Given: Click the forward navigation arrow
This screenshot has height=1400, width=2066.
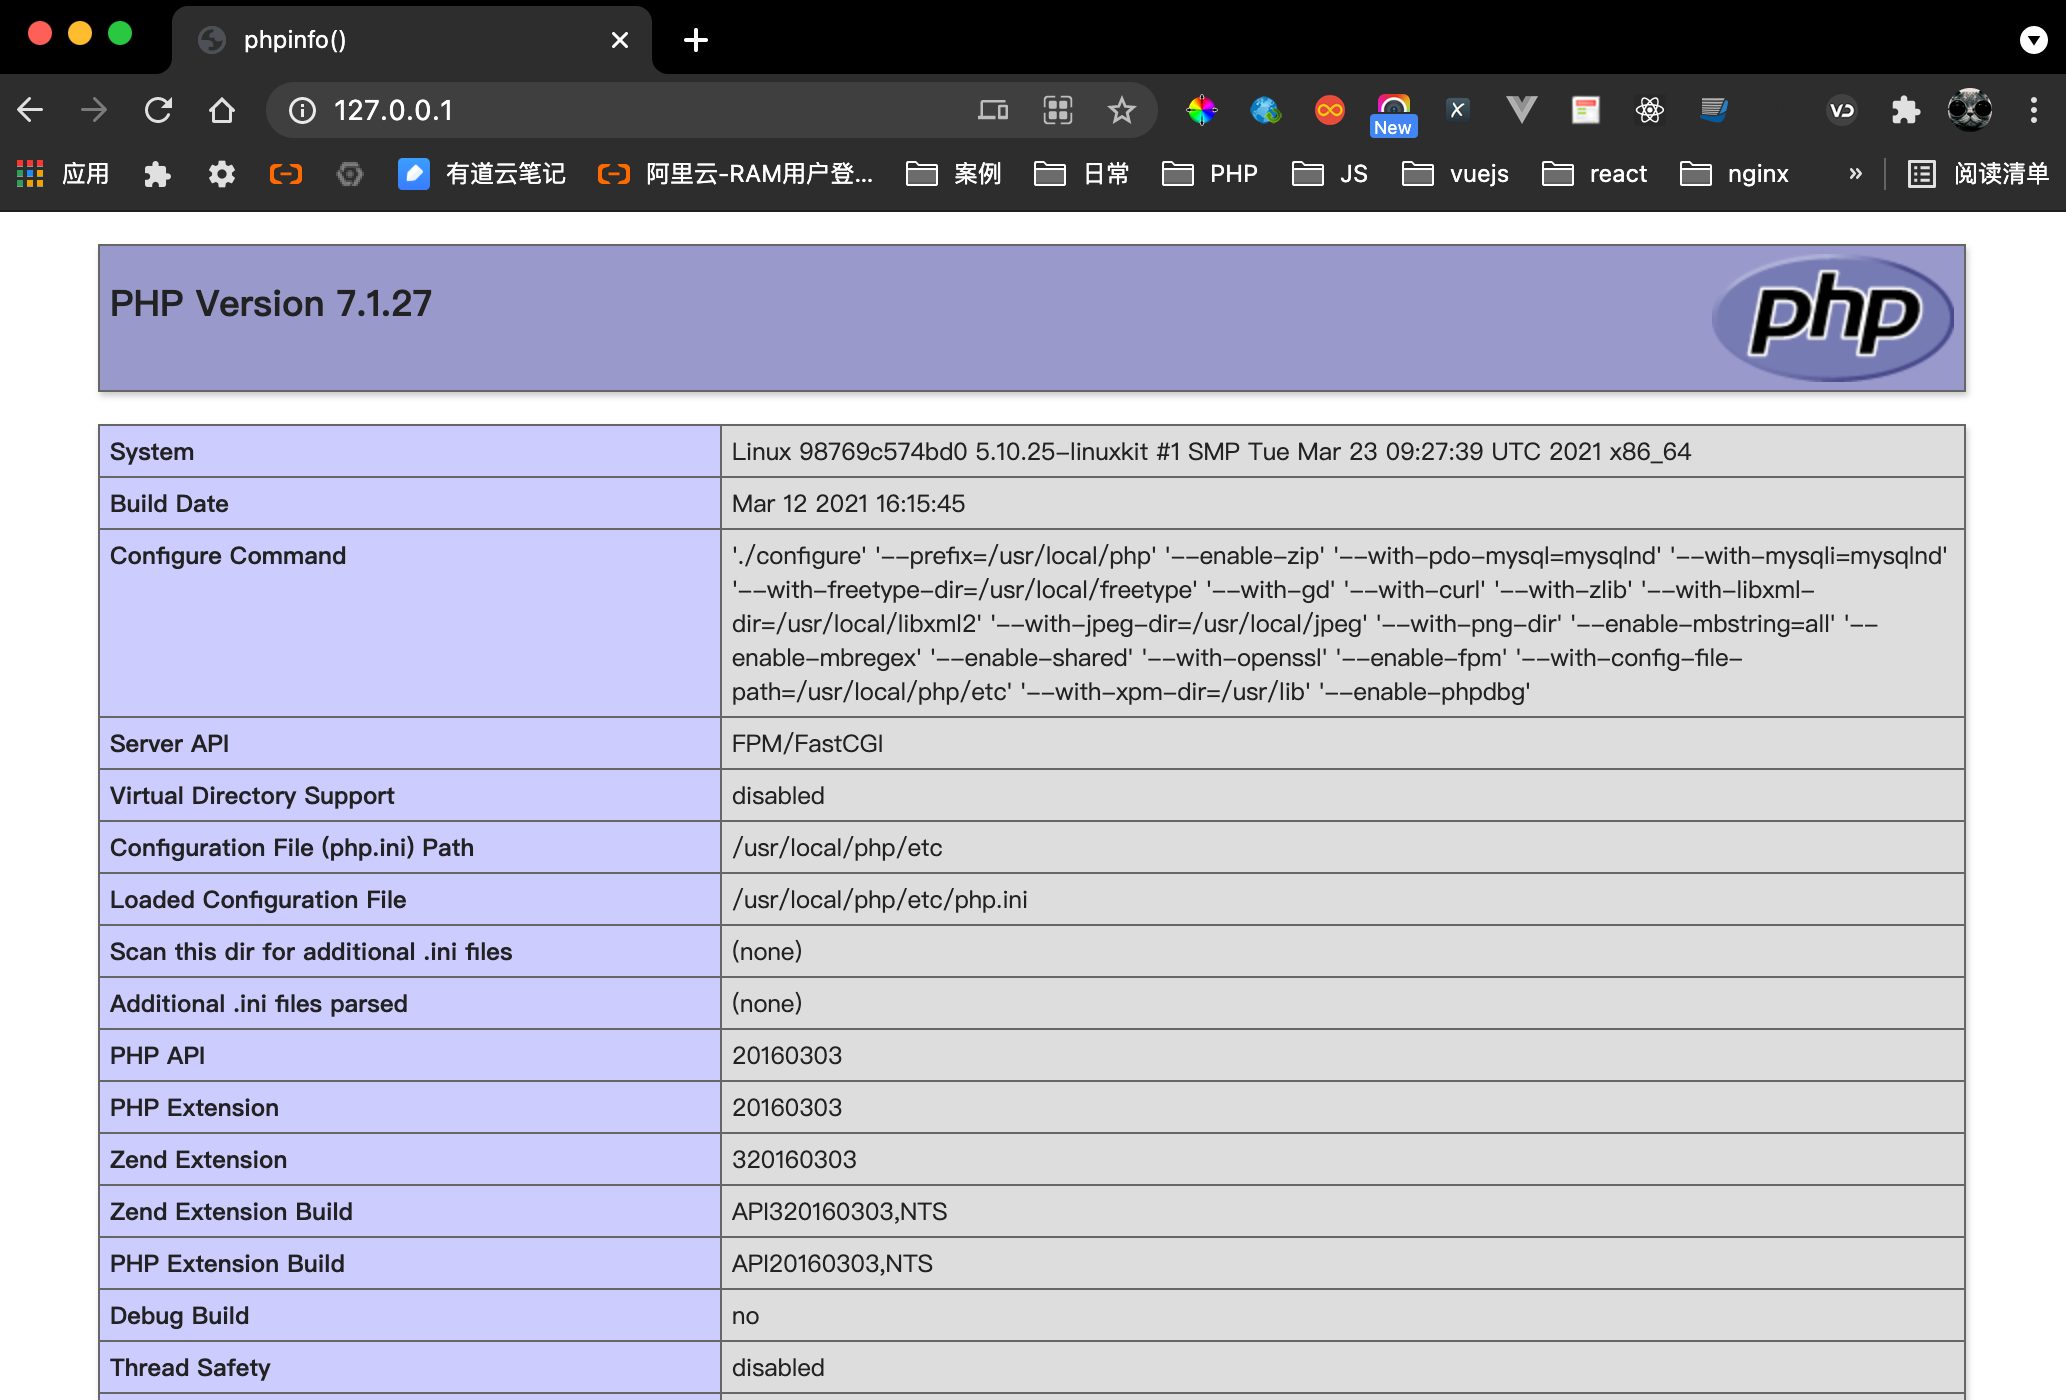Looking at the screenshot, I should click(94, 110).
